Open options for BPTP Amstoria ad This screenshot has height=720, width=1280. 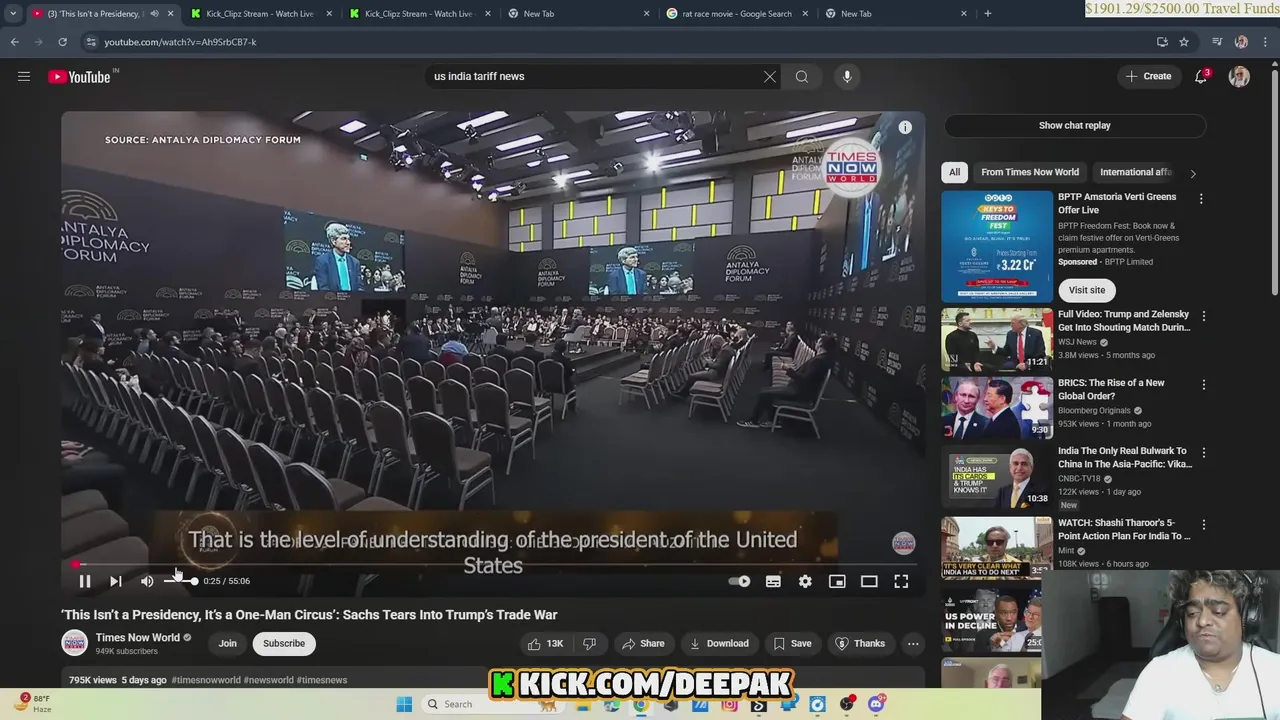[1201, 199]
